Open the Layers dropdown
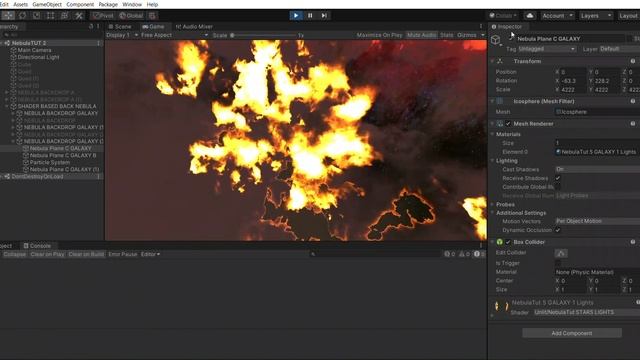Image resolution: width=640 pixels, height=360 pixels. point(596,16)
